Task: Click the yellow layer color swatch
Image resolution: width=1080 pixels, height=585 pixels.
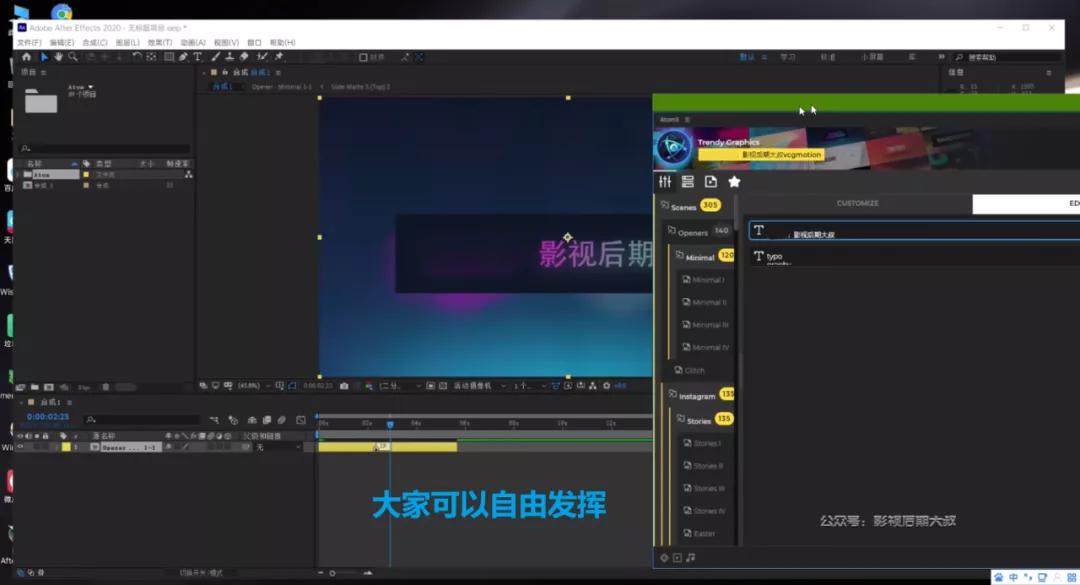Action: pos(68,446)
